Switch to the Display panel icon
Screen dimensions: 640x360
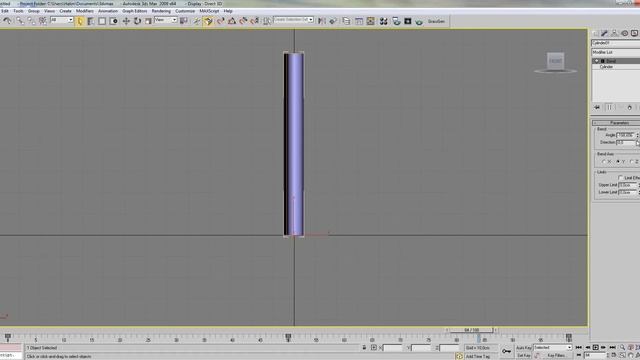click(x=634, y=33)
